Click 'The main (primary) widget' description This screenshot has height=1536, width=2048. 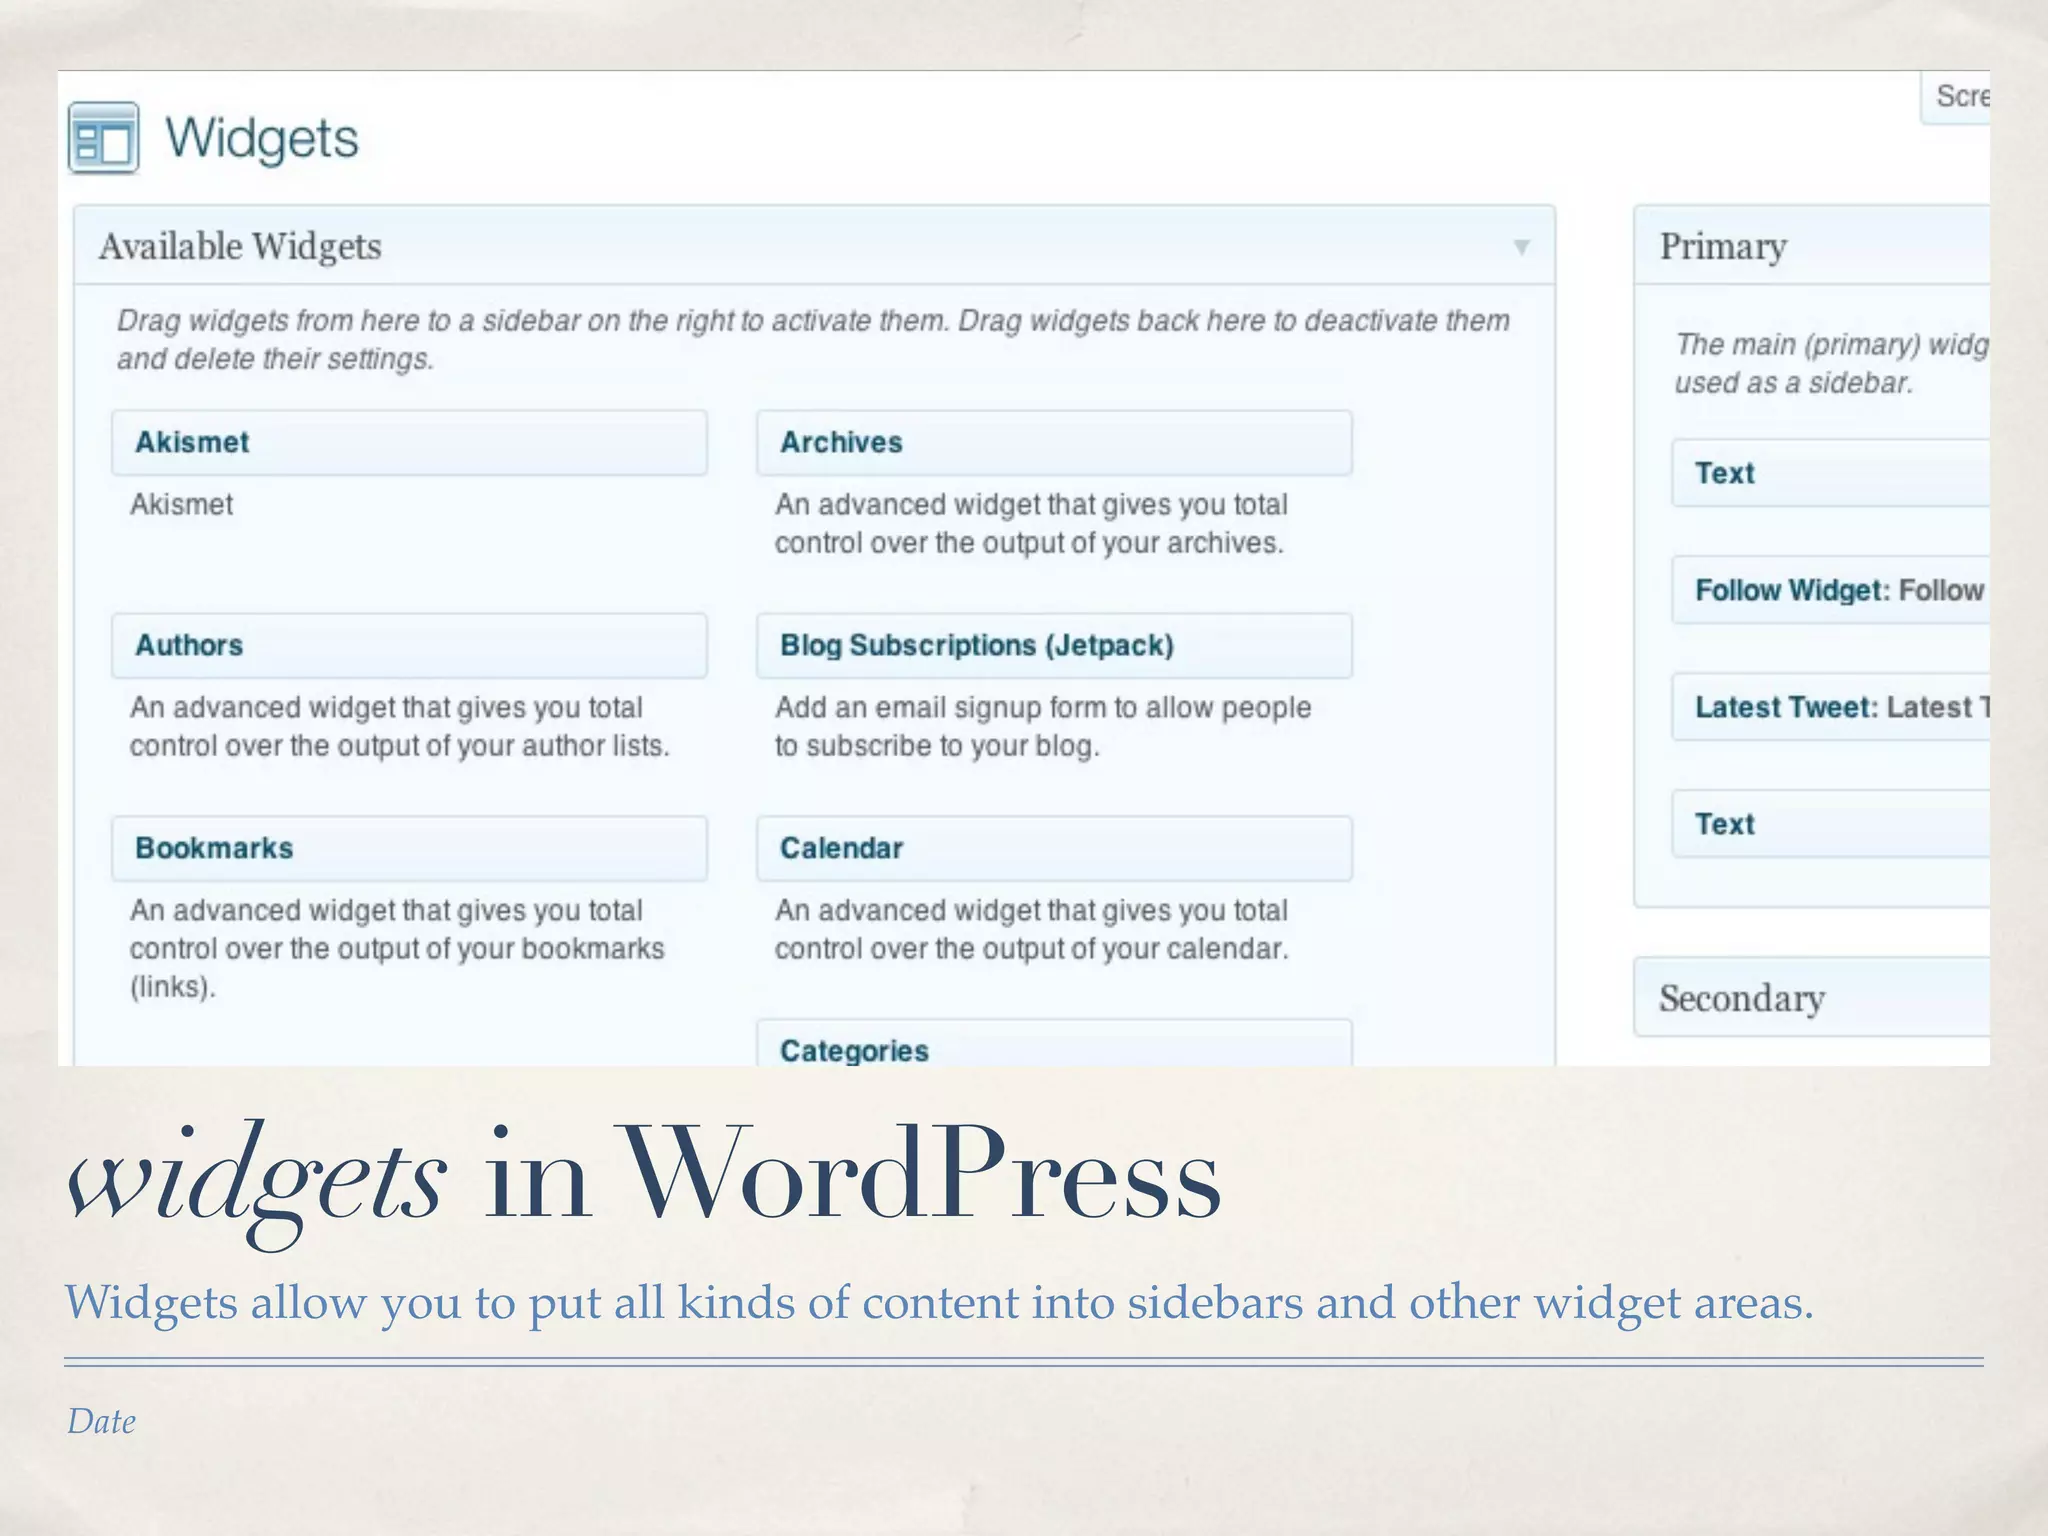pos(1832,363)
